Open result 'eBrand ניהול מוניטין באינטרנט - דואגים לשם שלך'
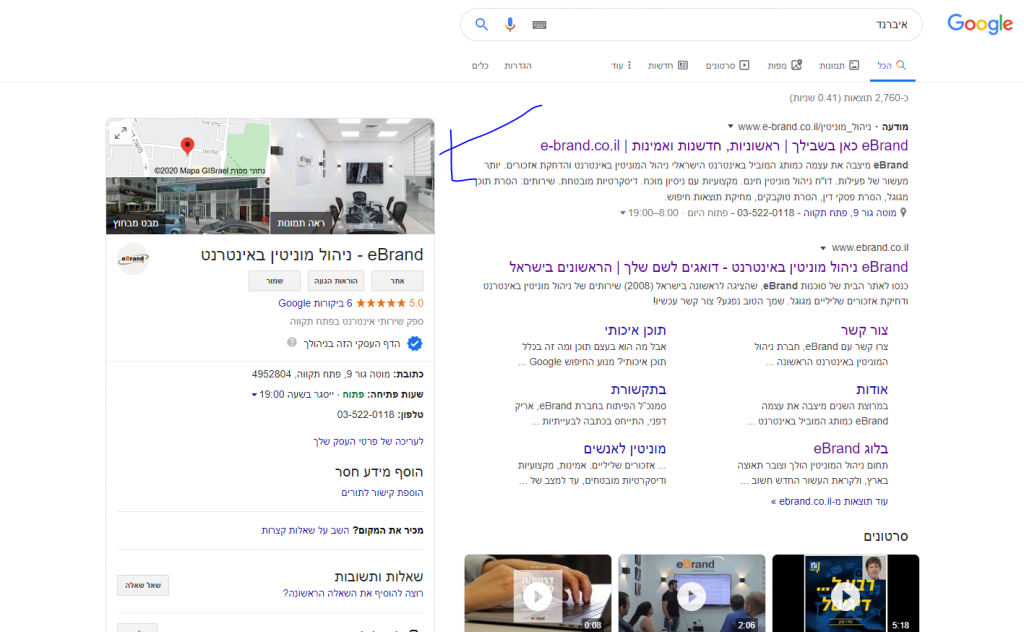Image resolution: width=1024 pixels, height=632 pixels. pos(709,267)
